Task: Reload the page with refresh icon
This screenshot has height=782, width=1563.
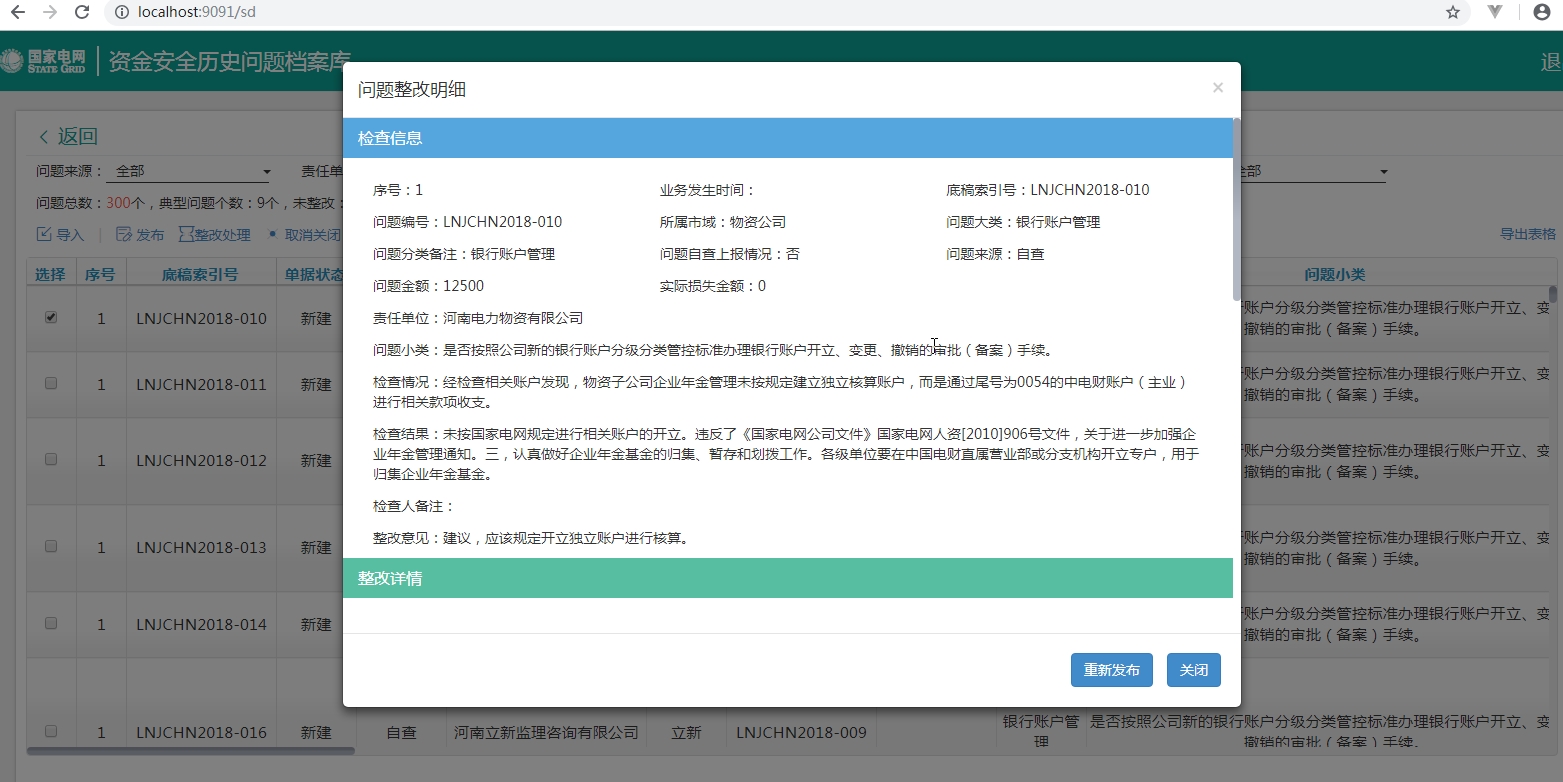Action: click(x=83, y=13)
